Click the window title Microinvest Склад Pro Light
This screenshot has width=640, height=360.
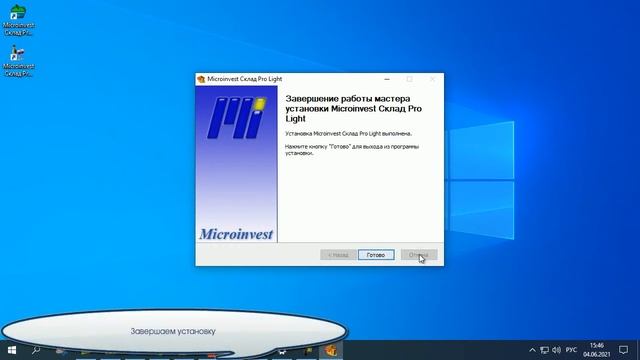[244, 79]
